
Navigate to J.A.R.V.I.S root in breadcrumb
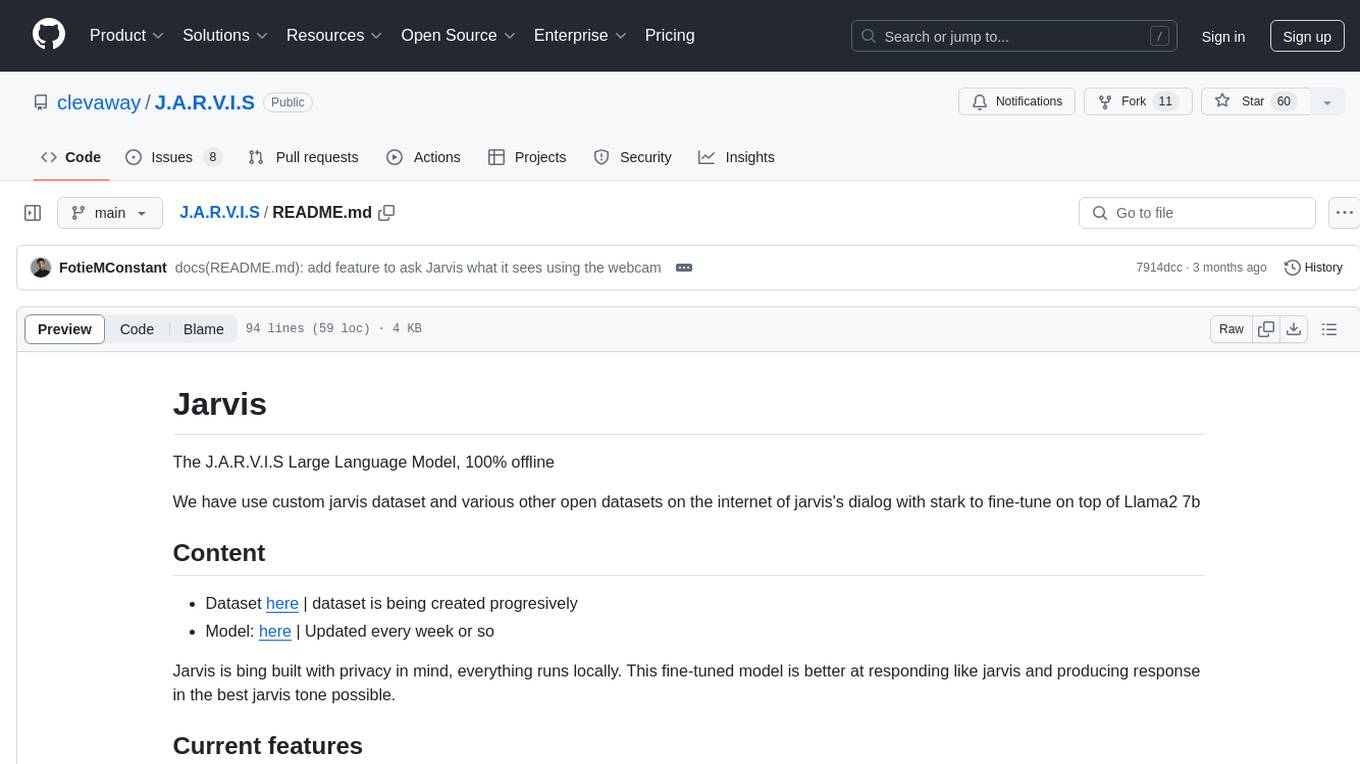point(219,212)
